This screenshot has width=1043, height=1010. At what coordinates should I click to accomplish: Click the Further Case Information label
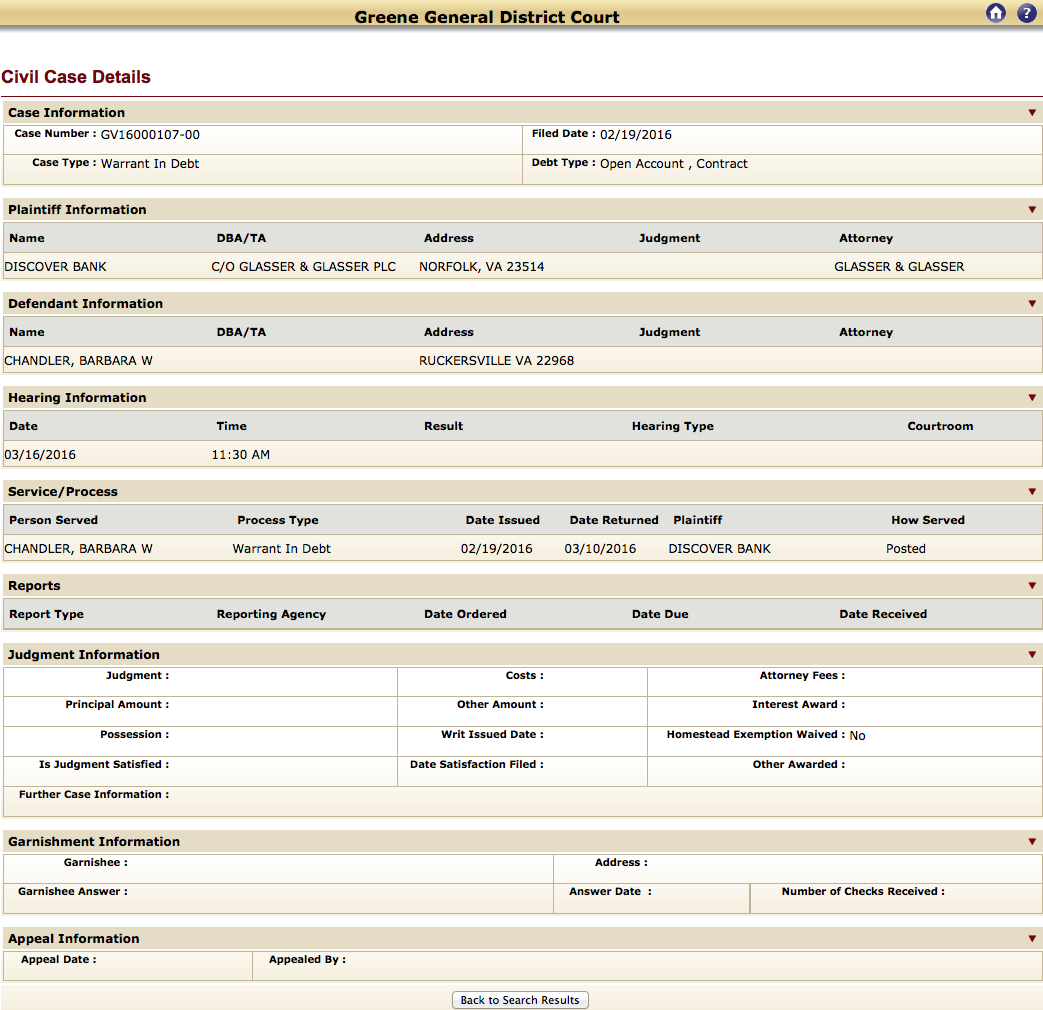click(x=94, y=794)
